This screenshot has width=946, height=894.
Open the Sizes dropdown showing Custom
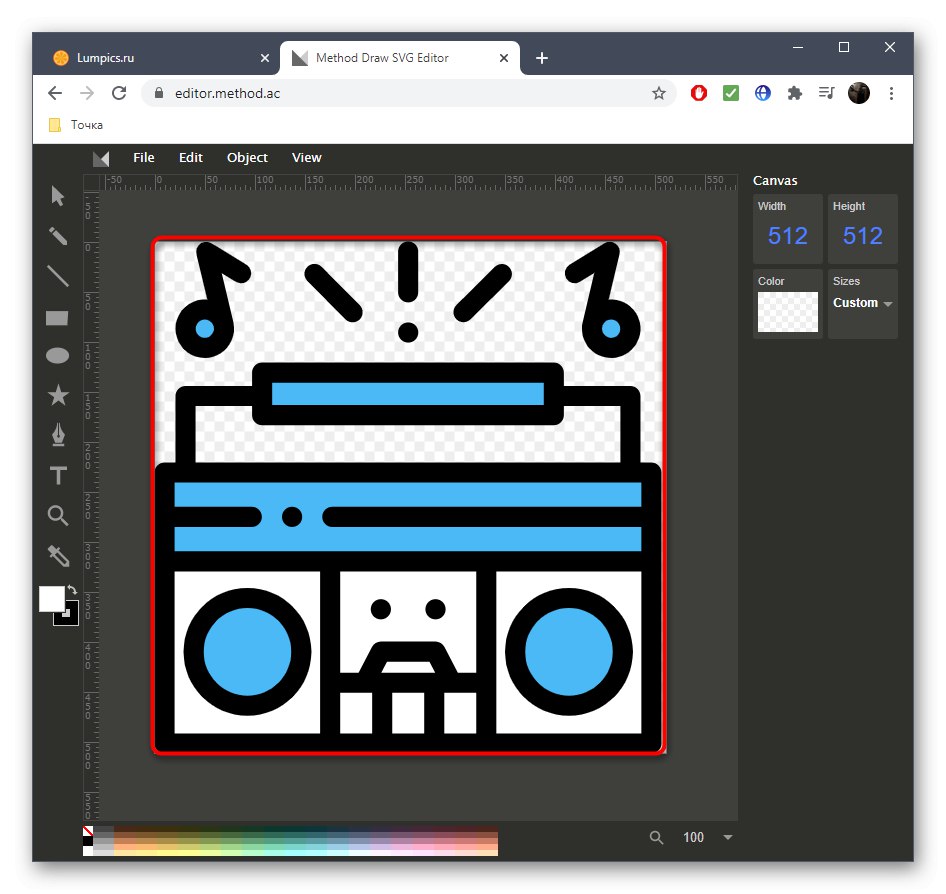click(x=861, y=303)
